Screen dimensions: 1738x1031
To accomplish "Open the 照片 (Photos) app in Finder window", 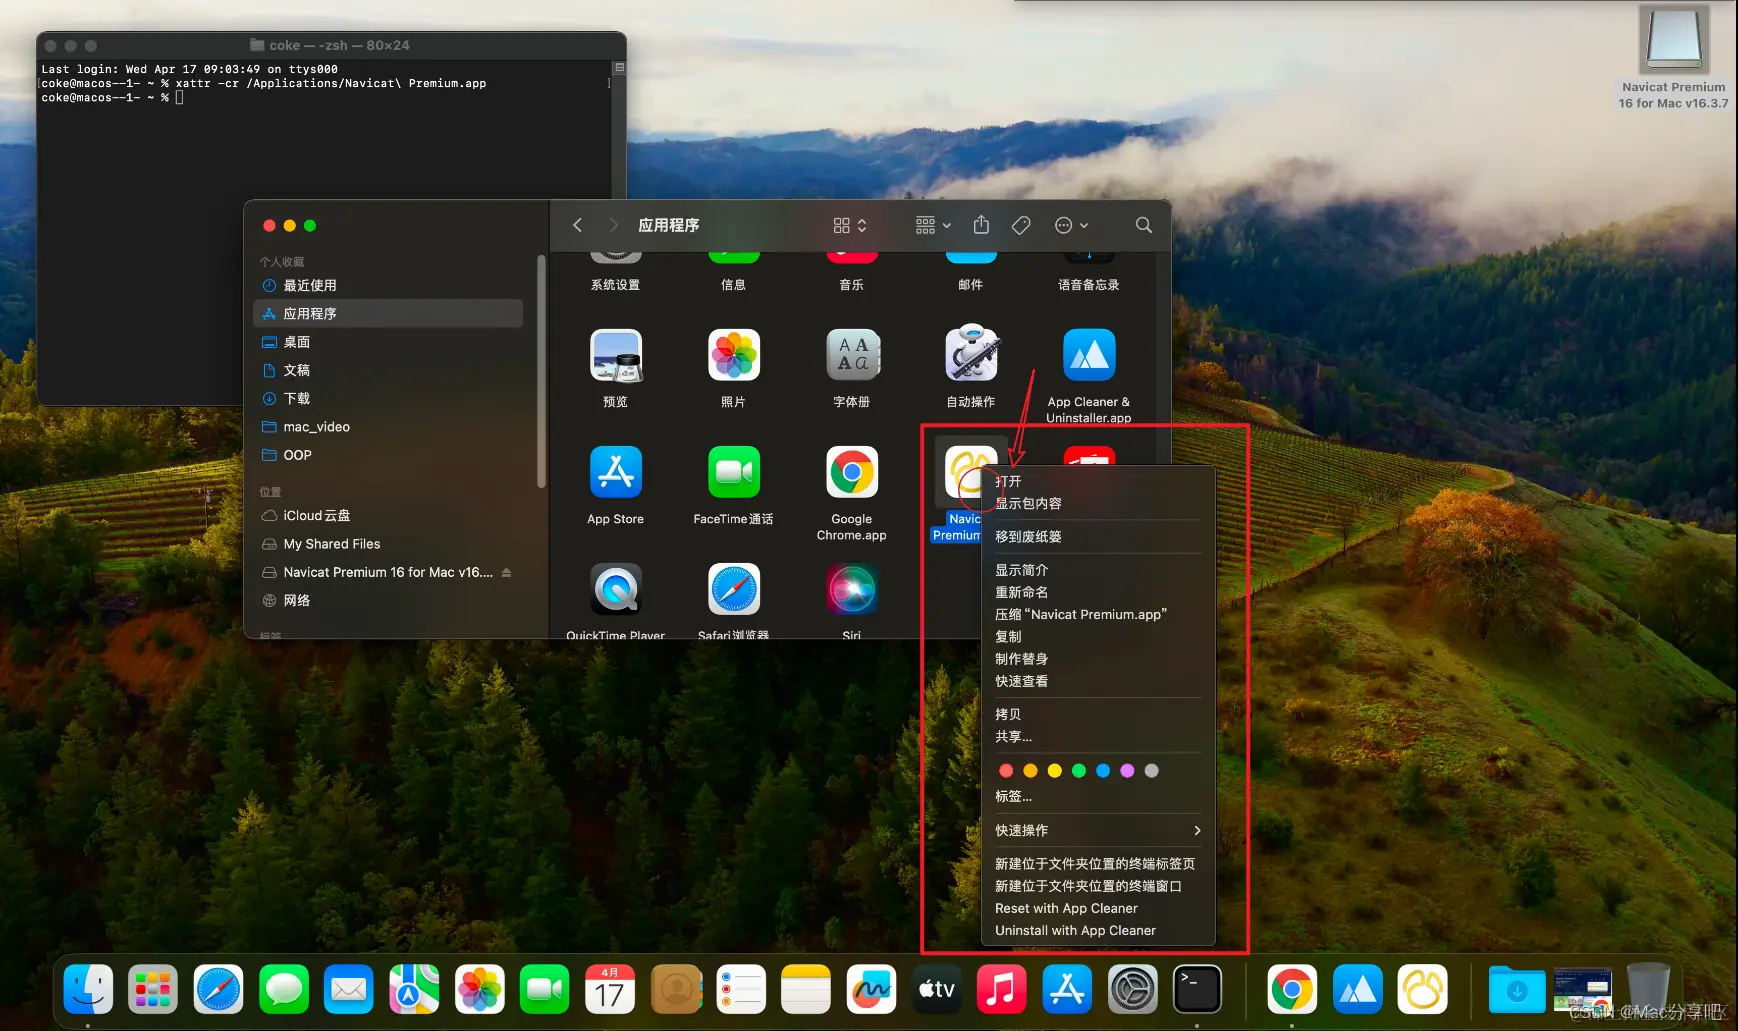I will [734, 356].
